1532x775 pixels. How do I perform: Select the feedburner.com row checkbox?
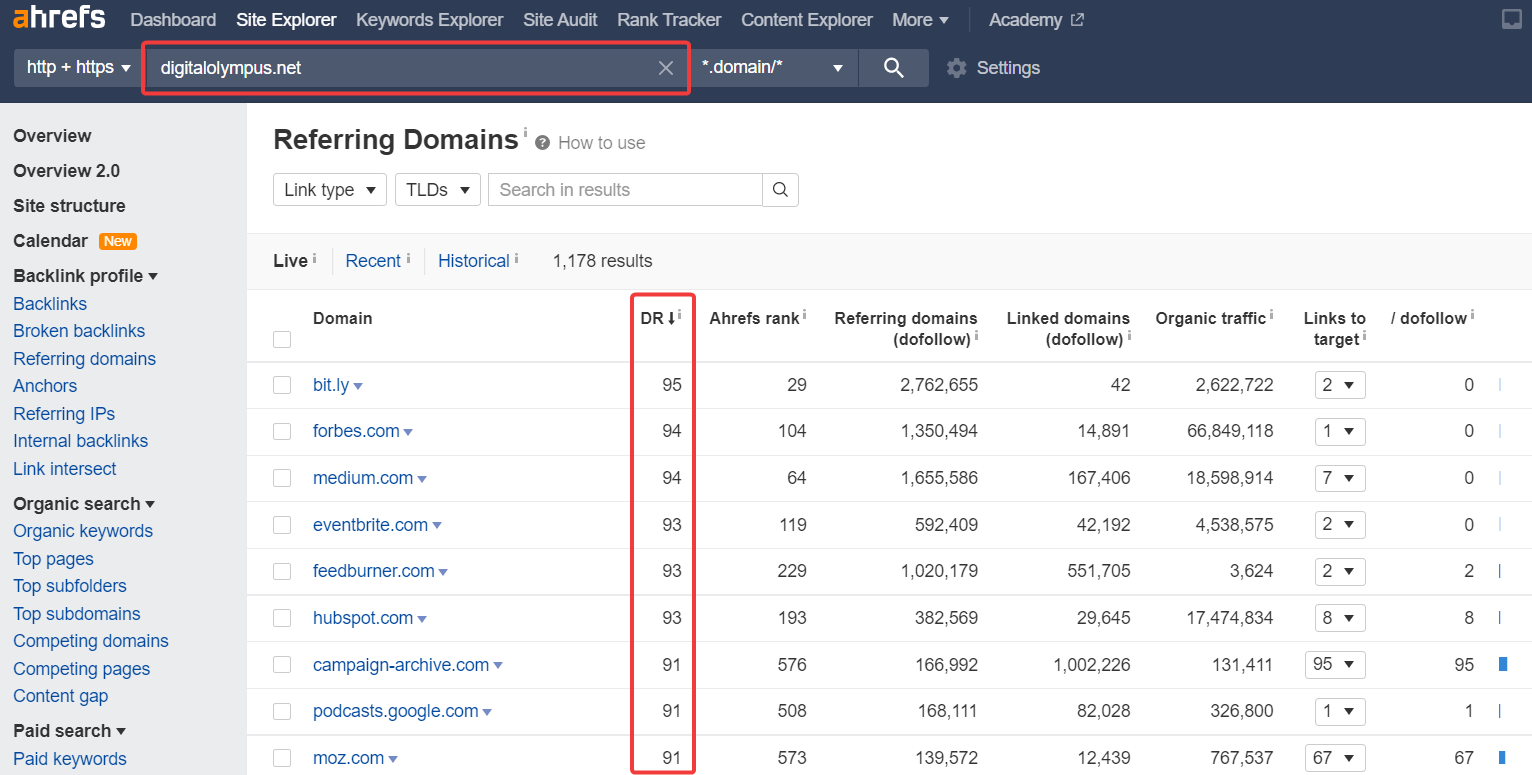[282, 571]
